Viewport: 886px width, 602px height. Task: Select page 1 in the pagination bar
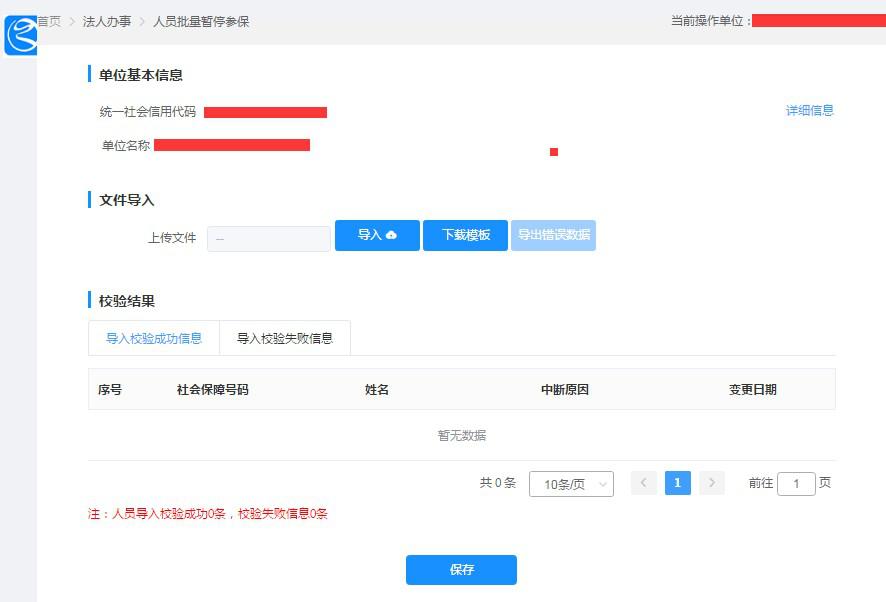pos(677,482)
